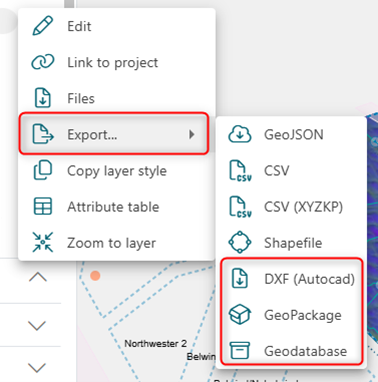
Task: Open Attribute table from menu
Action: [x=117, y=207]
